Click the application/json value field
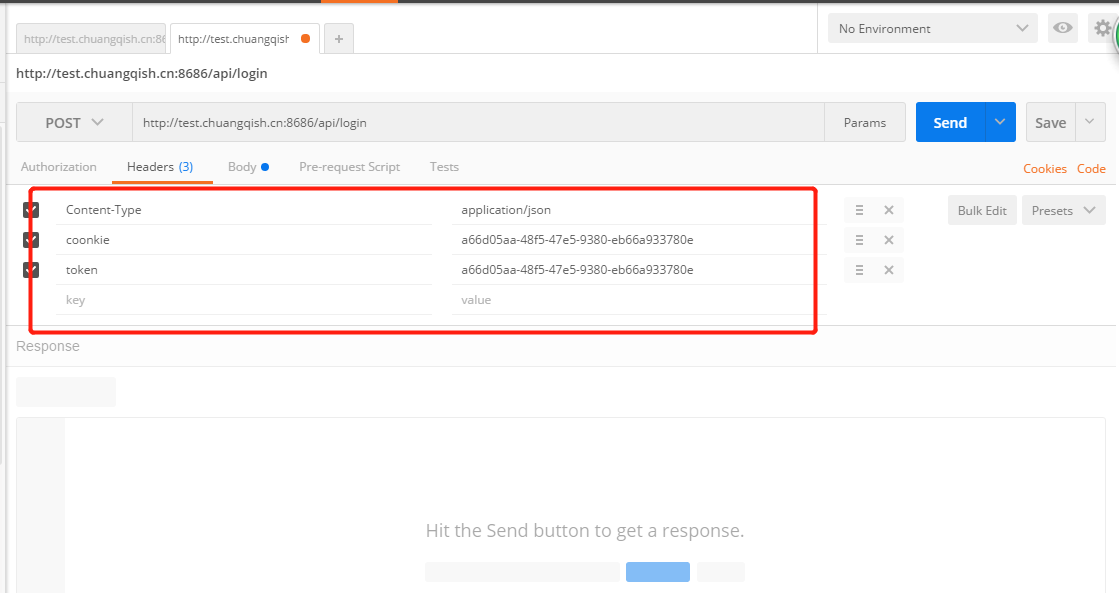The width and height of the screenshot is (1119, 593). click(x=639, y=210)
